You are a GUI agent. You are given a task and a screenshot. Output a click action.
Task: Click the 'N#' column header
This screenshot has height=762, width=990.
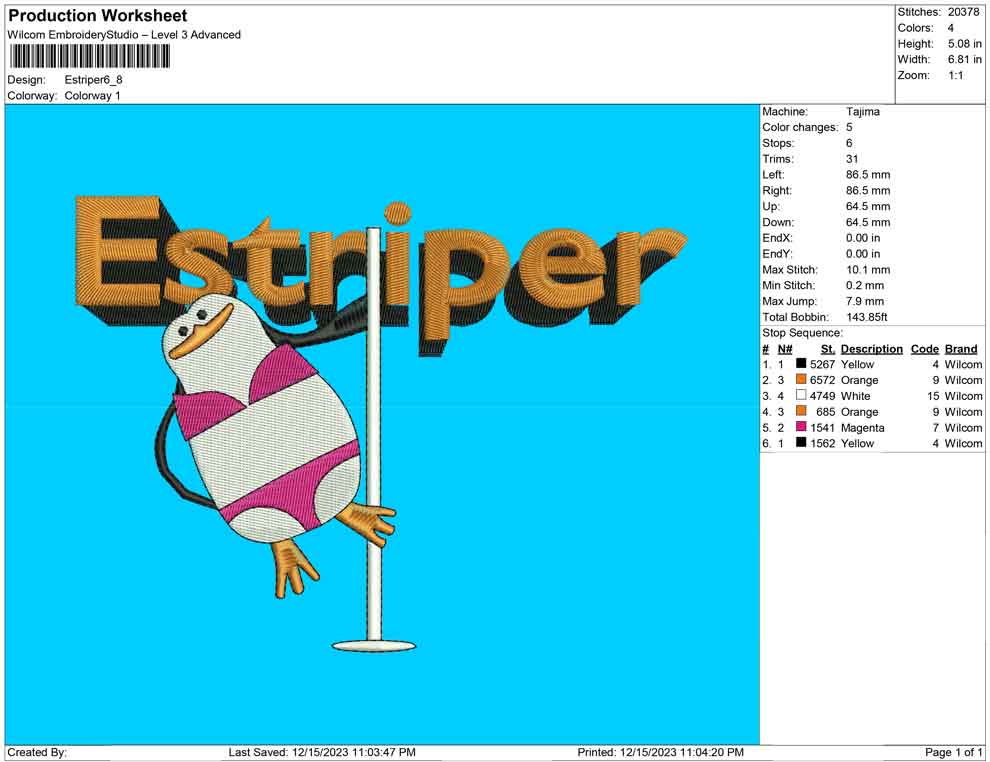tap(784, 349)
